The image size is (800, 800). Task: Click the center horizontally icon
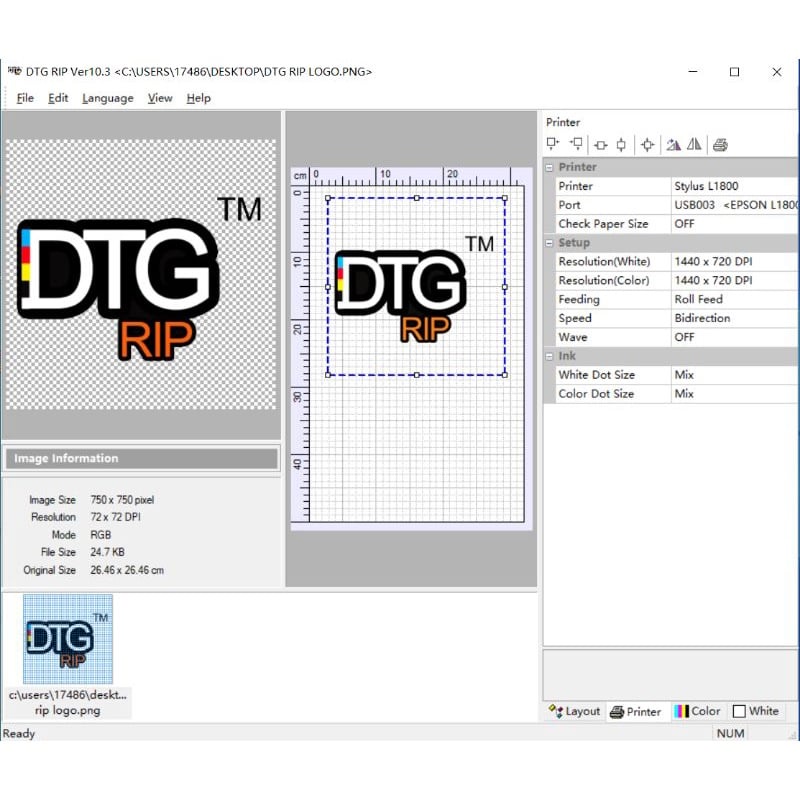click(x=600, y=145)
